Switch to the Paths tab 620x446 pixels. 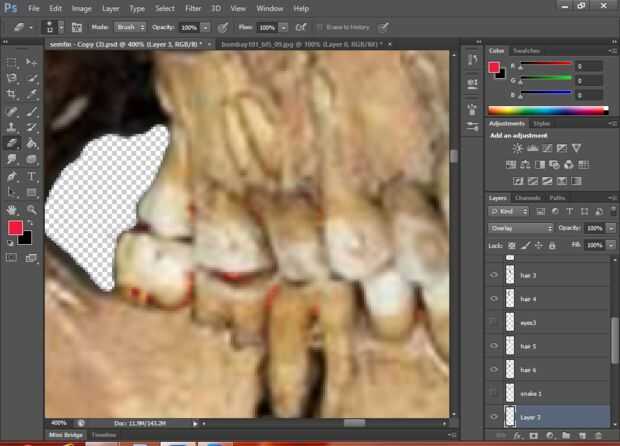pos(557,198)
